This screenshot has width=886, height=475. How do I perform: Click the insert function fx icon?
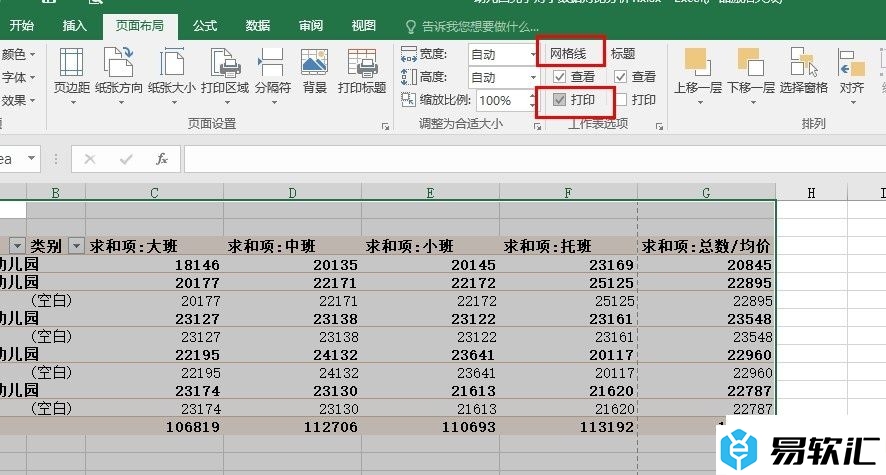pyautogui.click(x=161, y=159)
